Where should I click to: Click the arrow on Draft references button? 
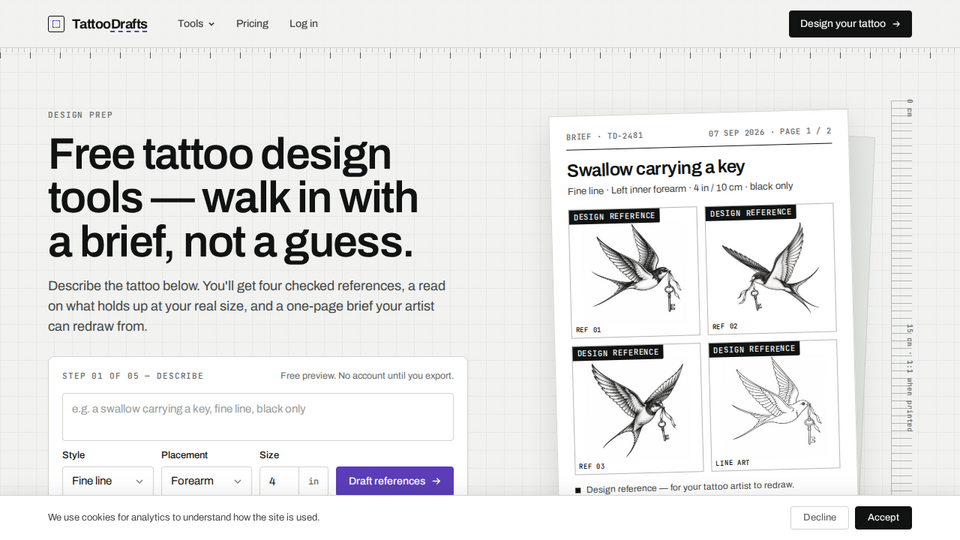(x=437, y=481)
